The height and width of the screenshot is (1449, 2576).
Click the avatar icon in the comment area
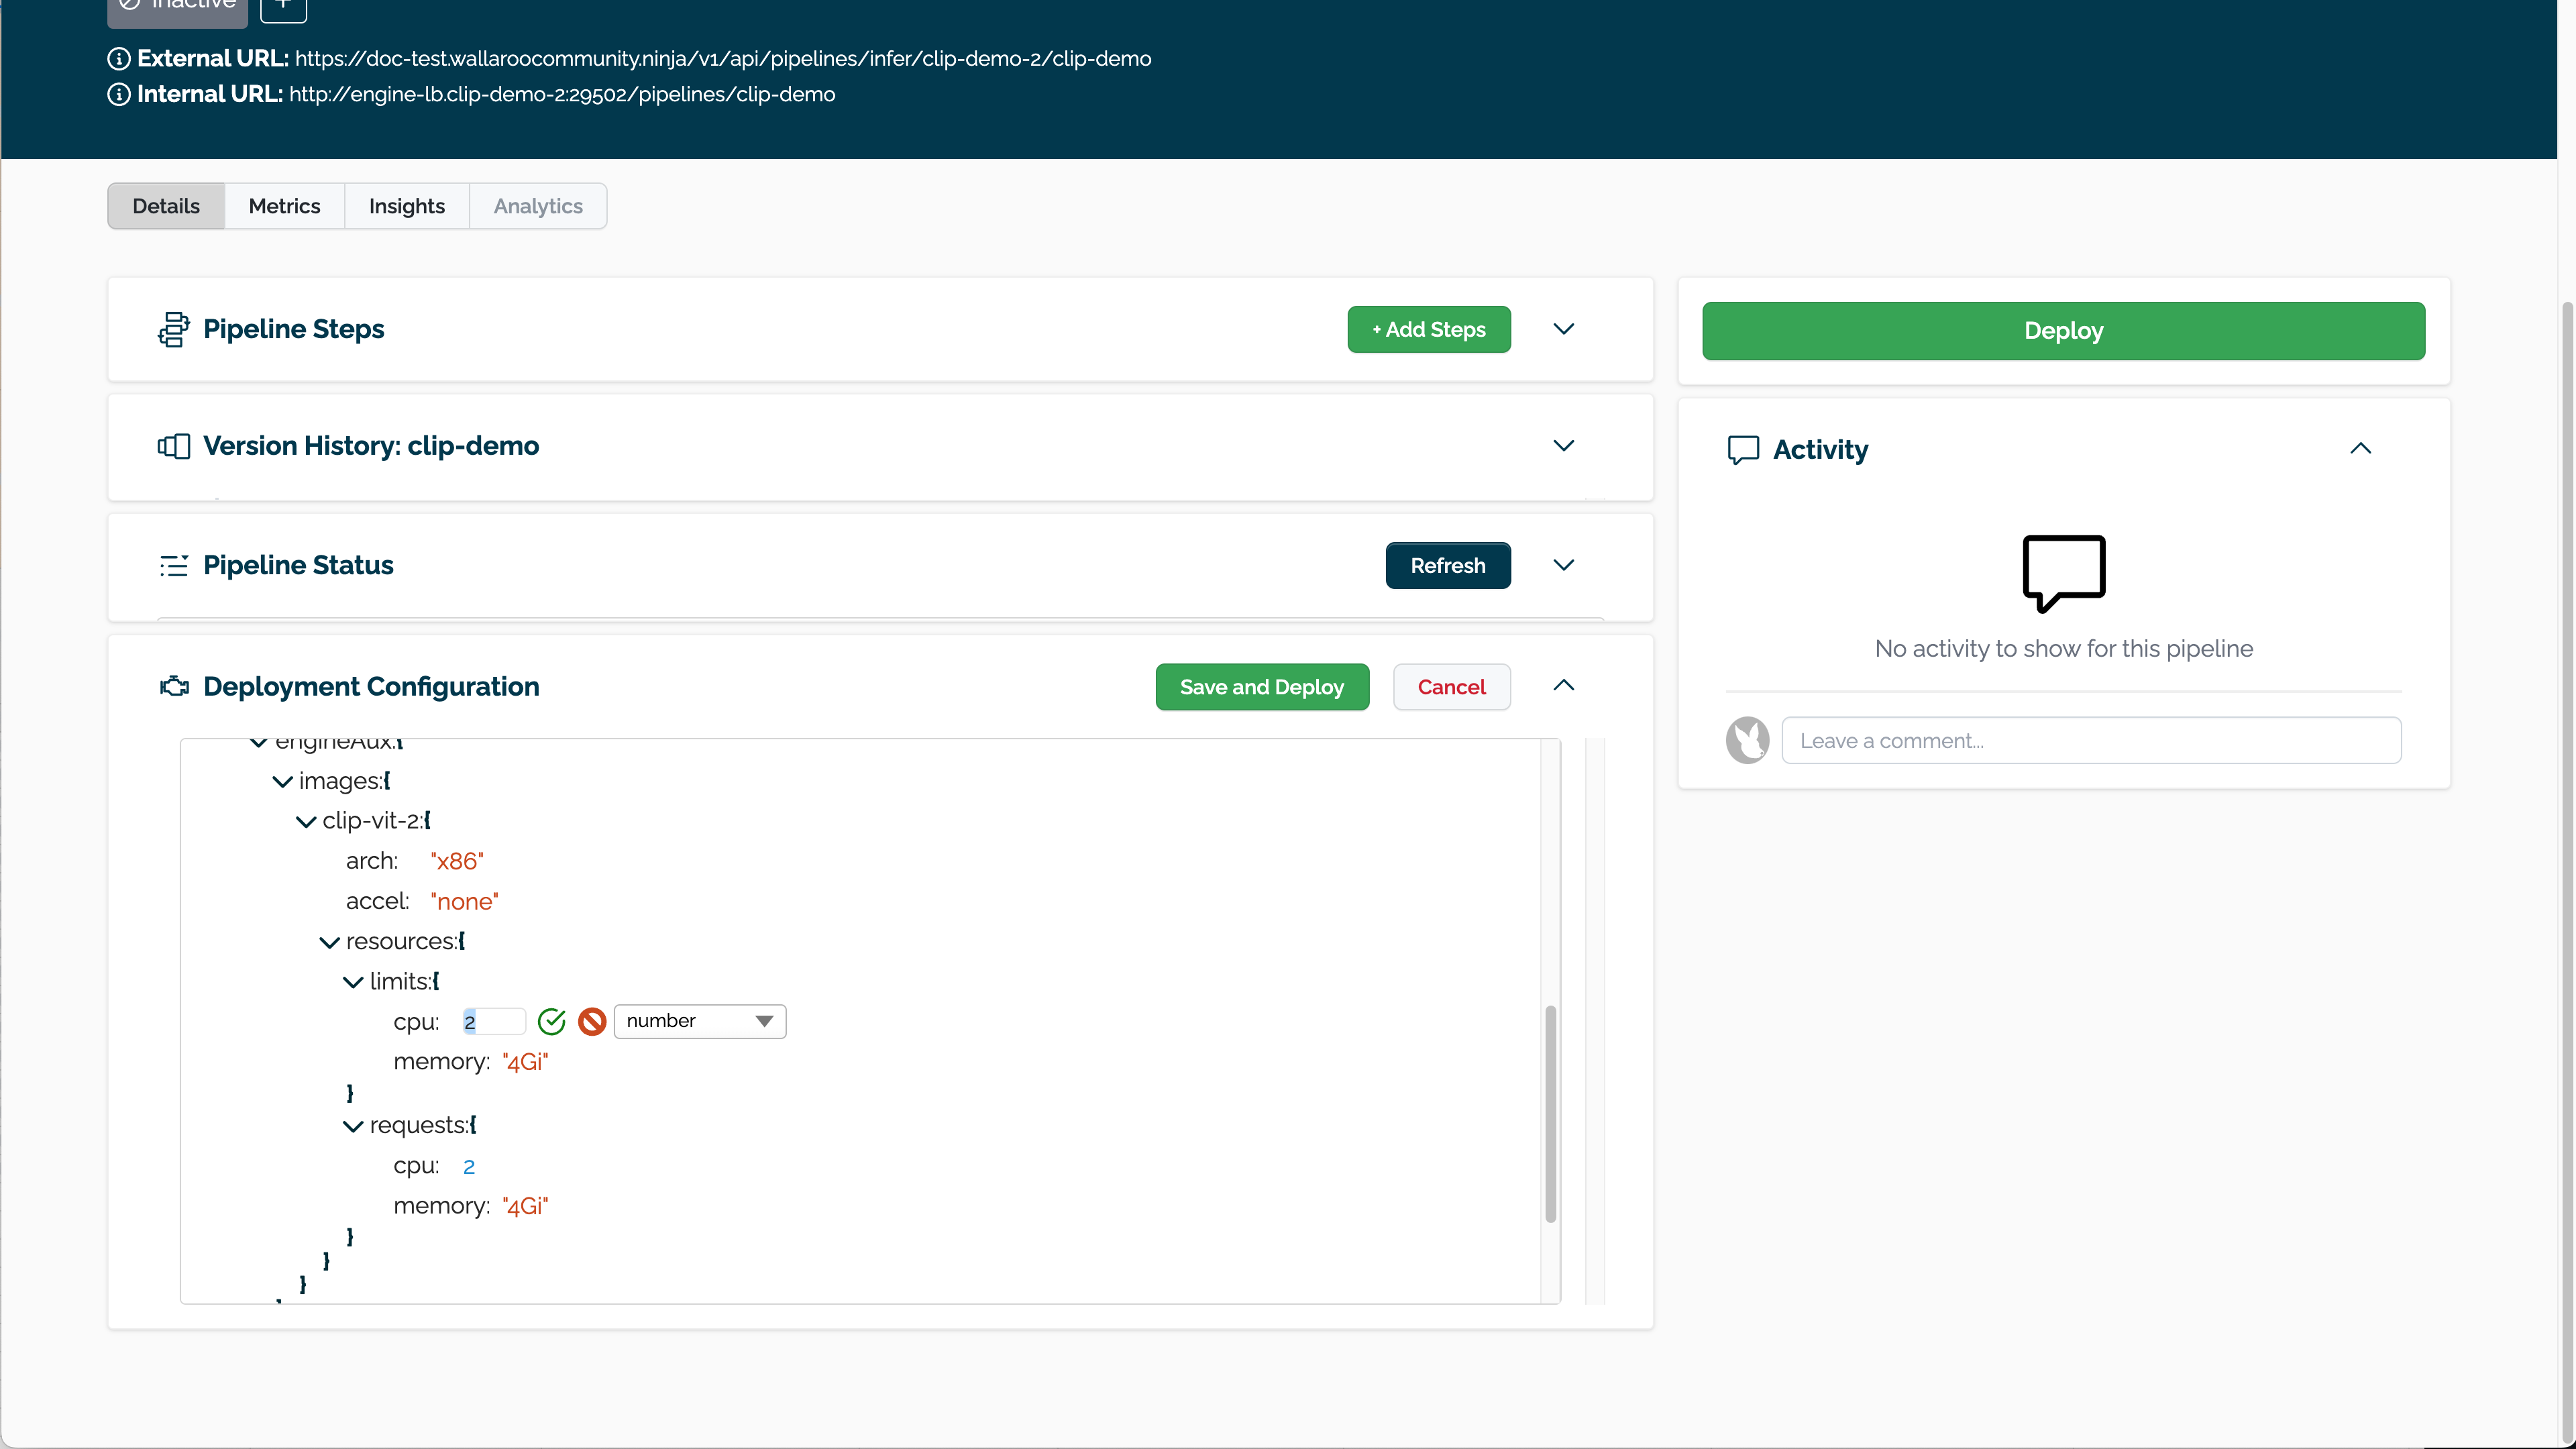coord(1747,740)
